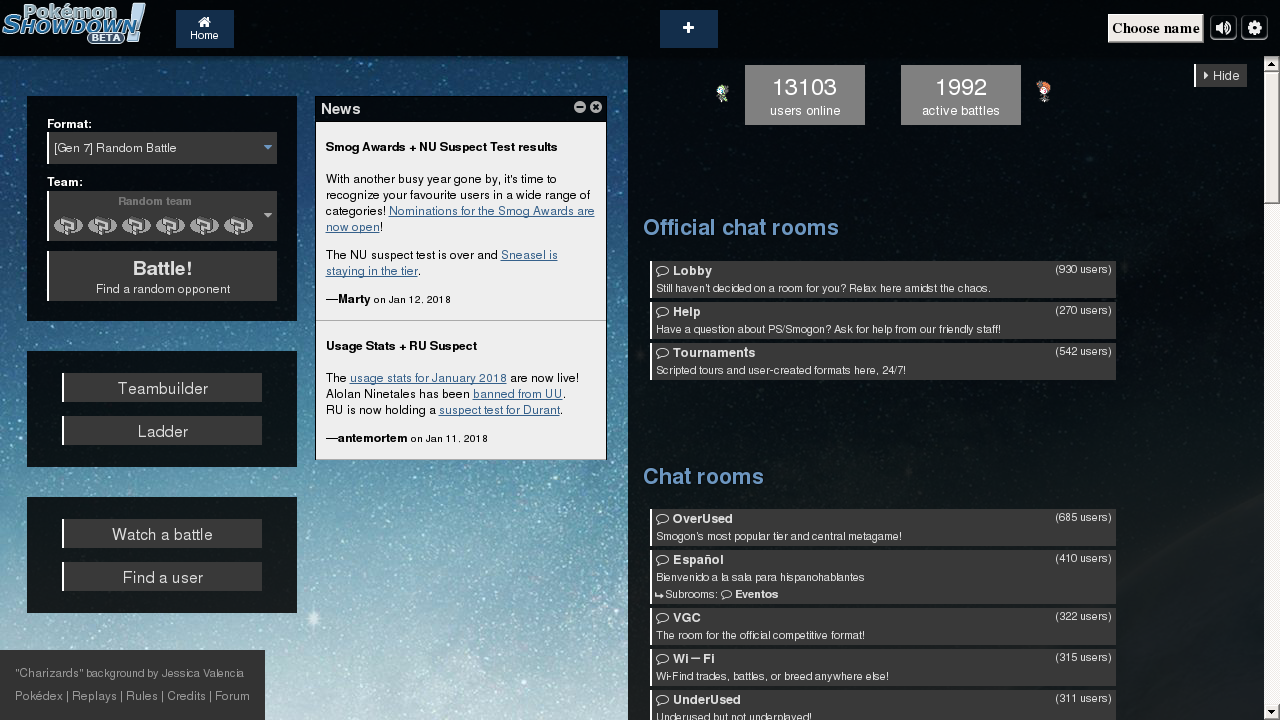Viewport: 1280px width, 720px height.
Task: Join the OverUsed chat room
Action: (x=883, y=527)
